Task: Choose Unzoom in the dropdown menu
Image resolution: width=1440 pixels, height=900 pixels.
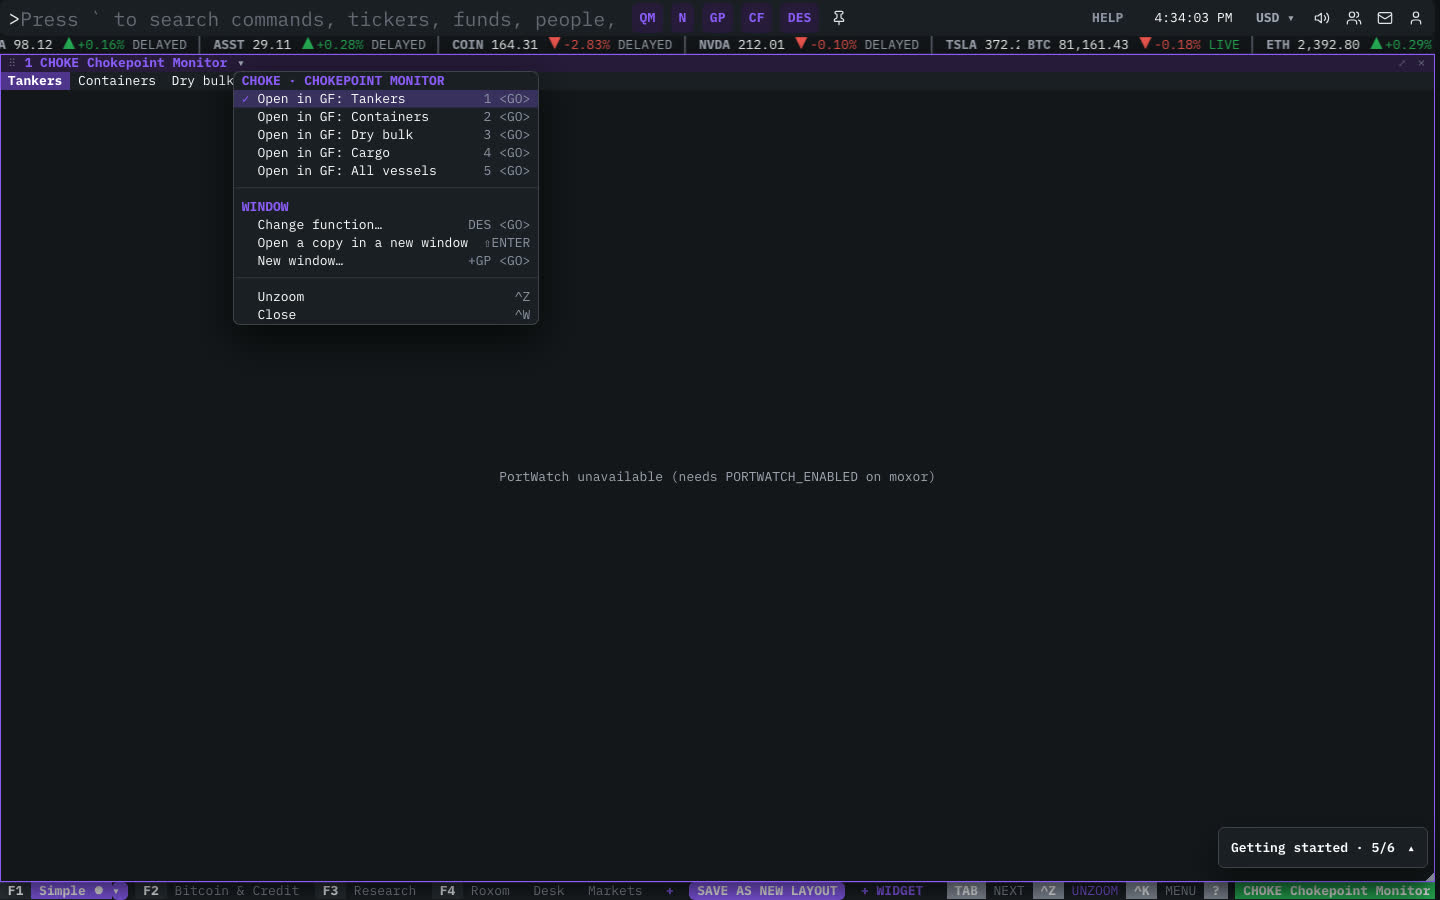Action: [x=386, y=297]
